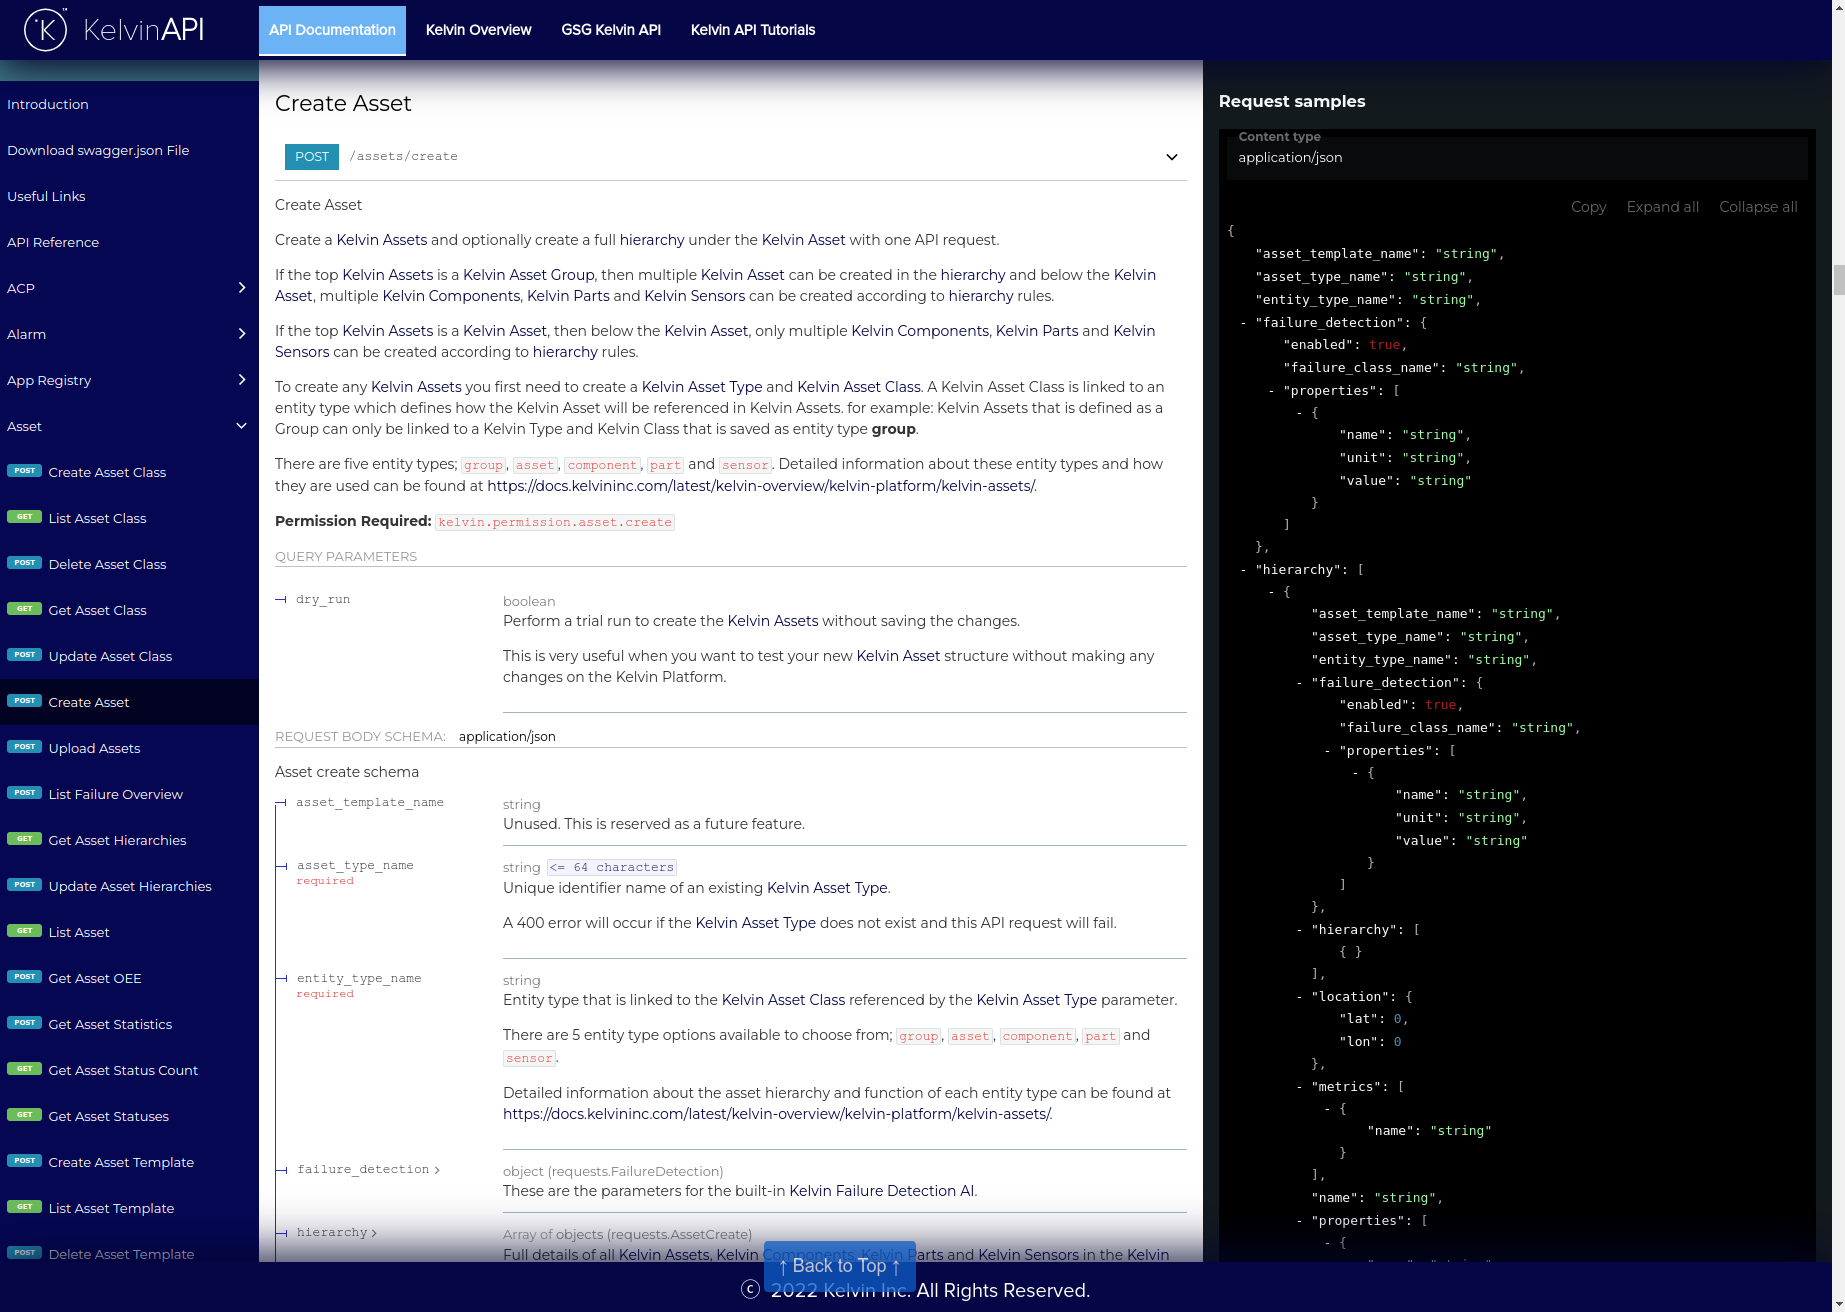Click the POST badge beside Get Asset OEE
Viewport: 1845px width, 1312px height.
click(x=24, y=977)
